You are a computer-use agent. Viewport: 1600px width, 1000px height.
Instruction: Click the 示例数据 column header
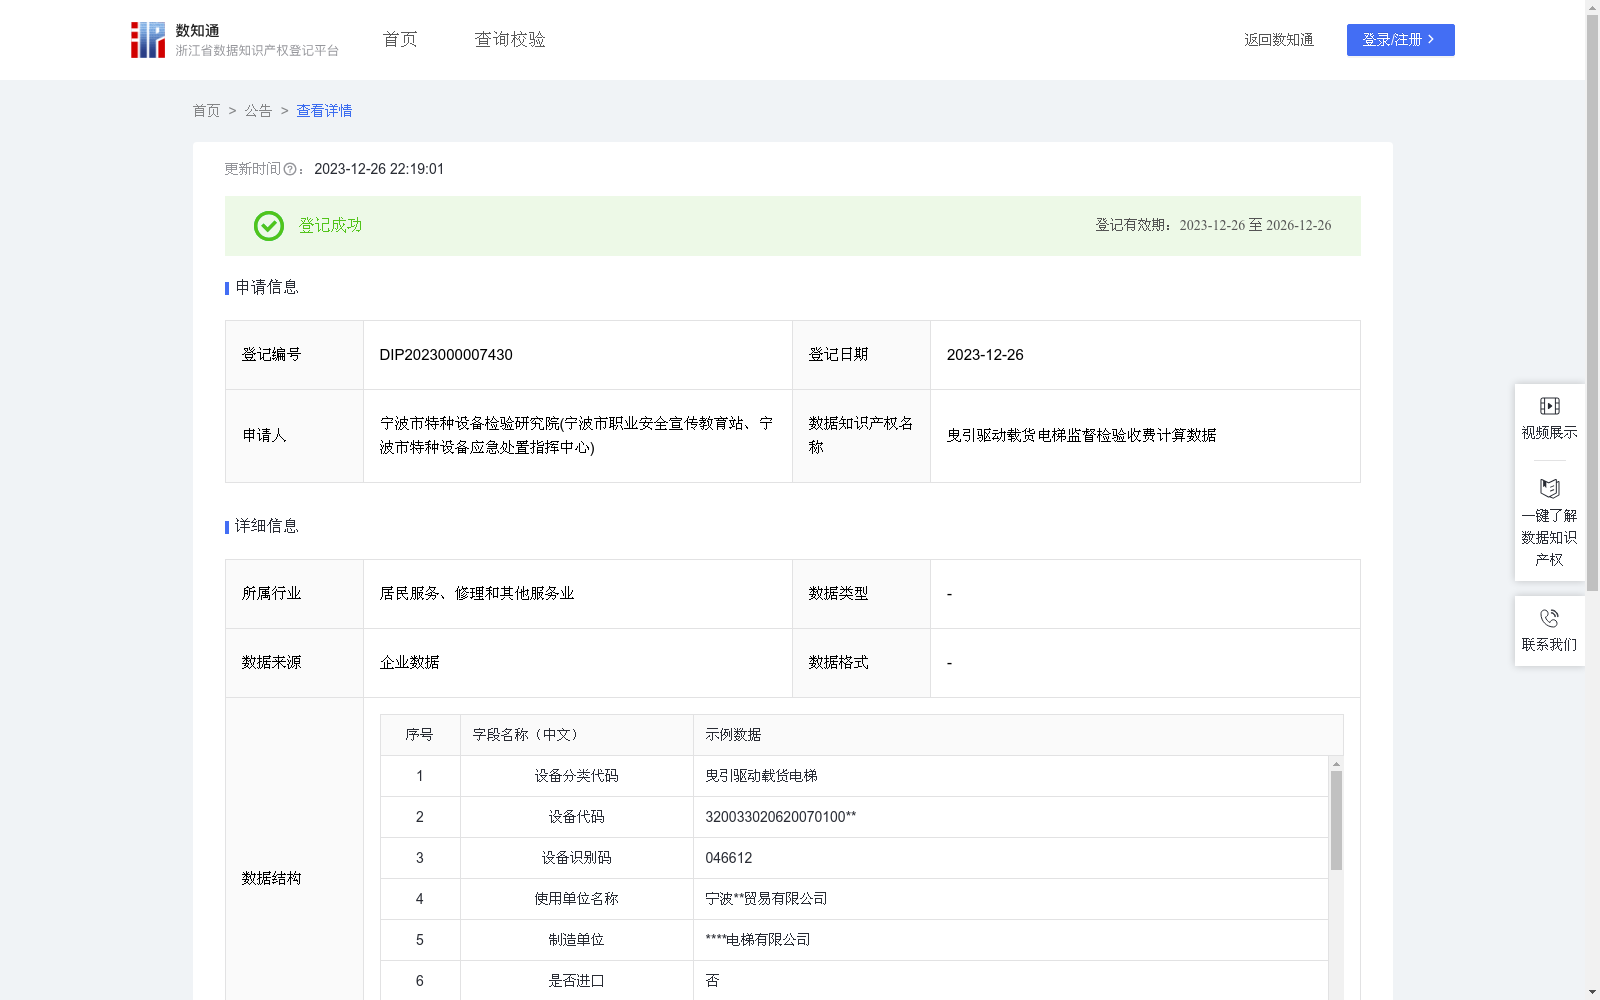click(x=1018, y=735)
